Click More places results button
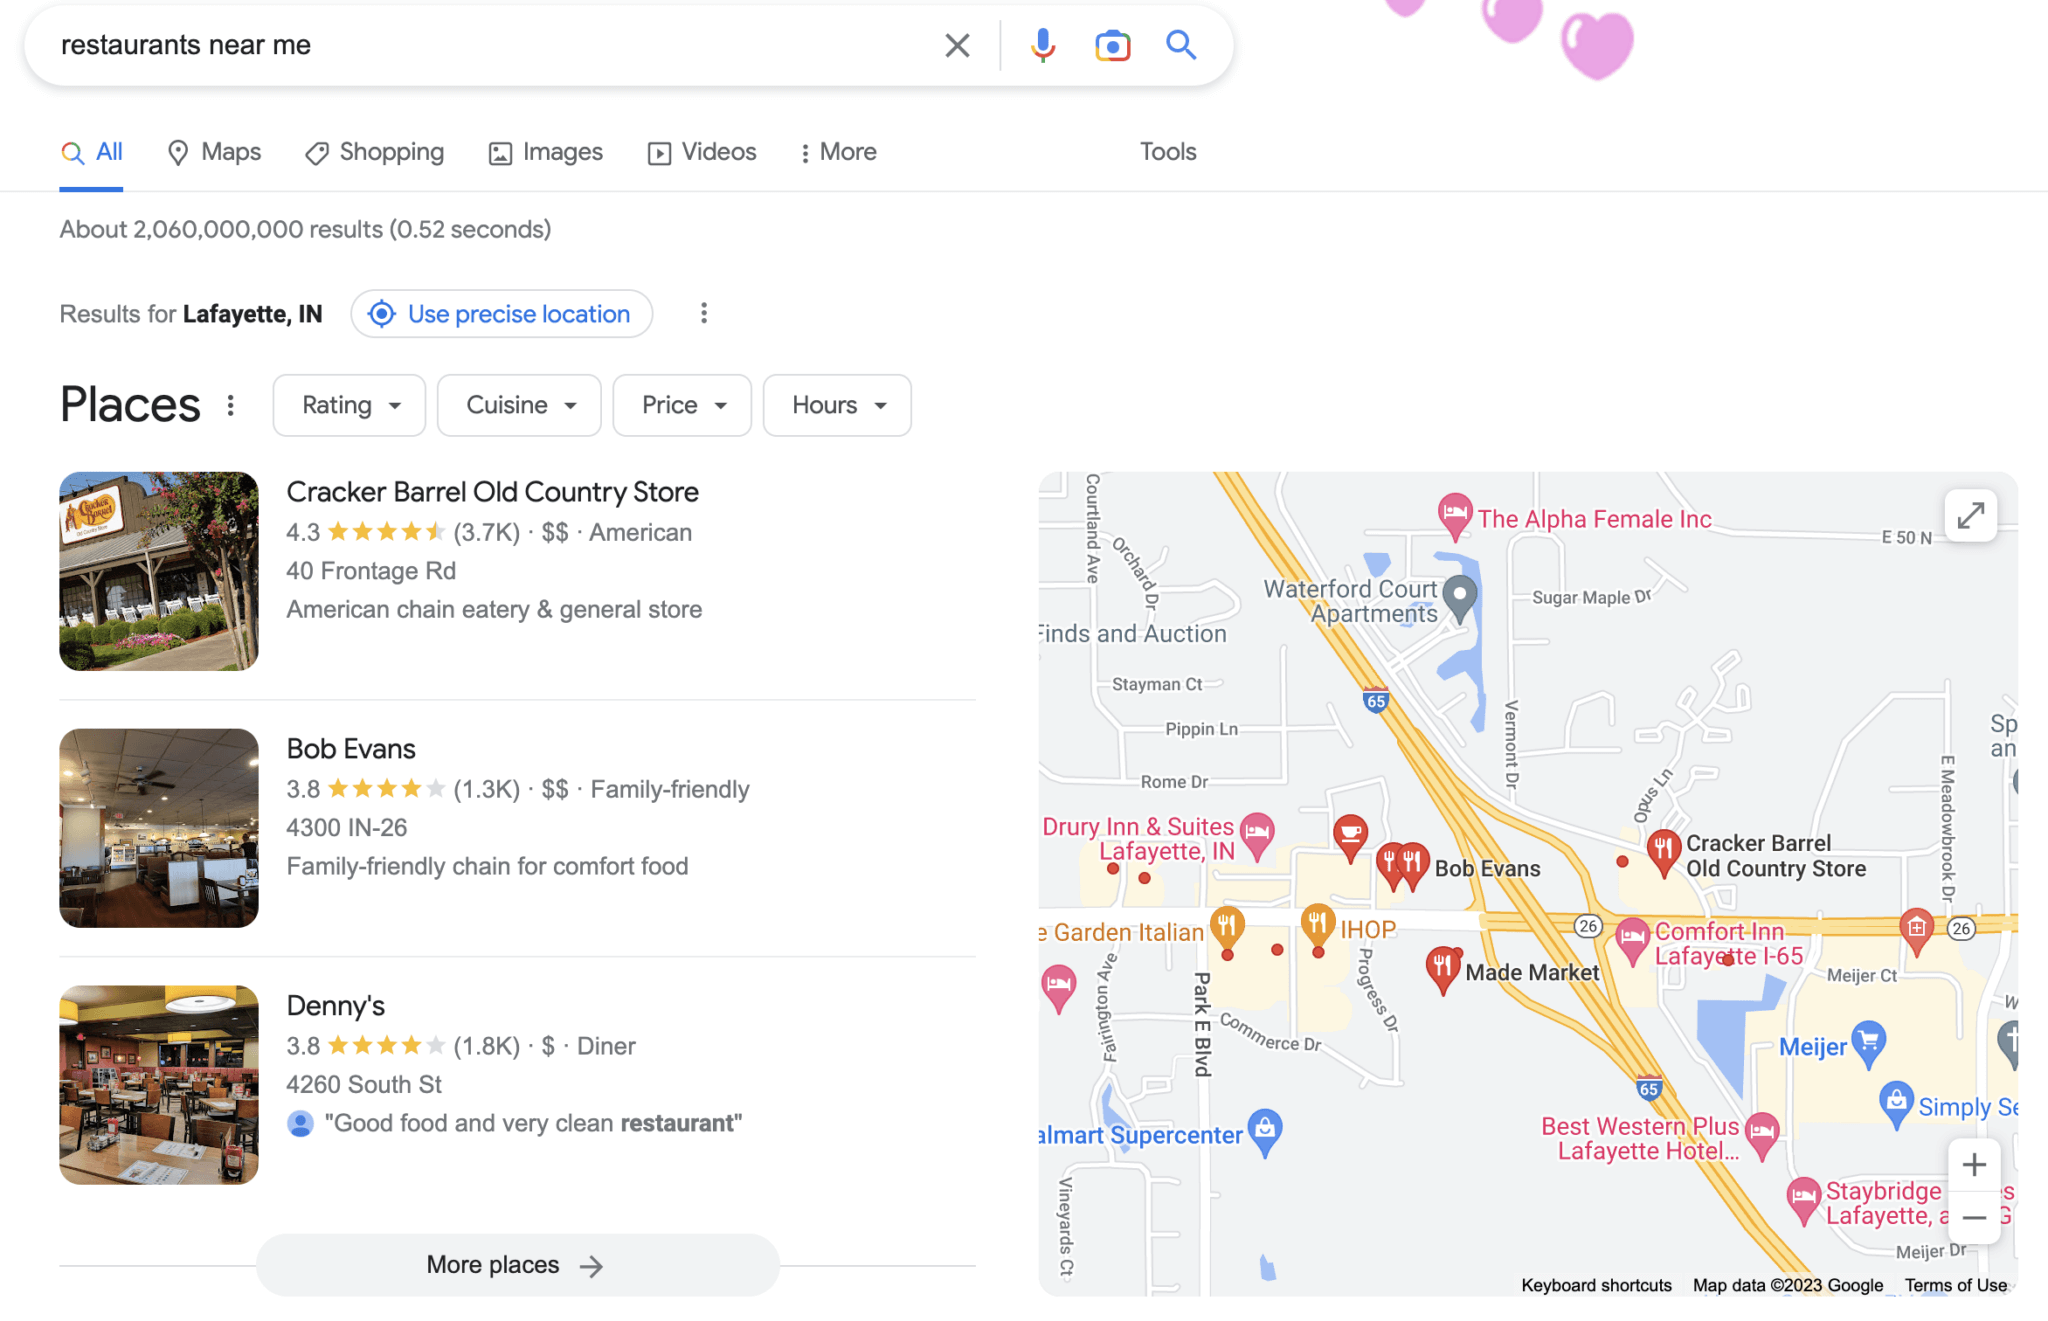Viewport: 2048px width, 1321px height. [x=513, y=1263]
